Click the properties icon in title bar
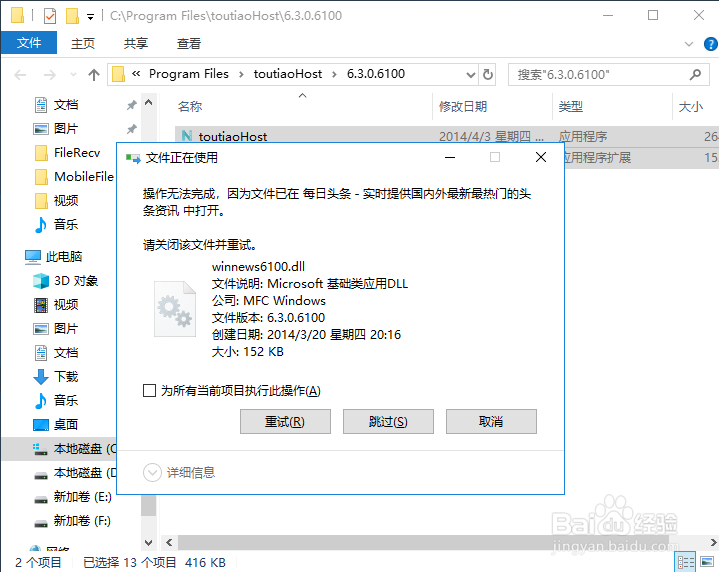 (x=50, y=16)
